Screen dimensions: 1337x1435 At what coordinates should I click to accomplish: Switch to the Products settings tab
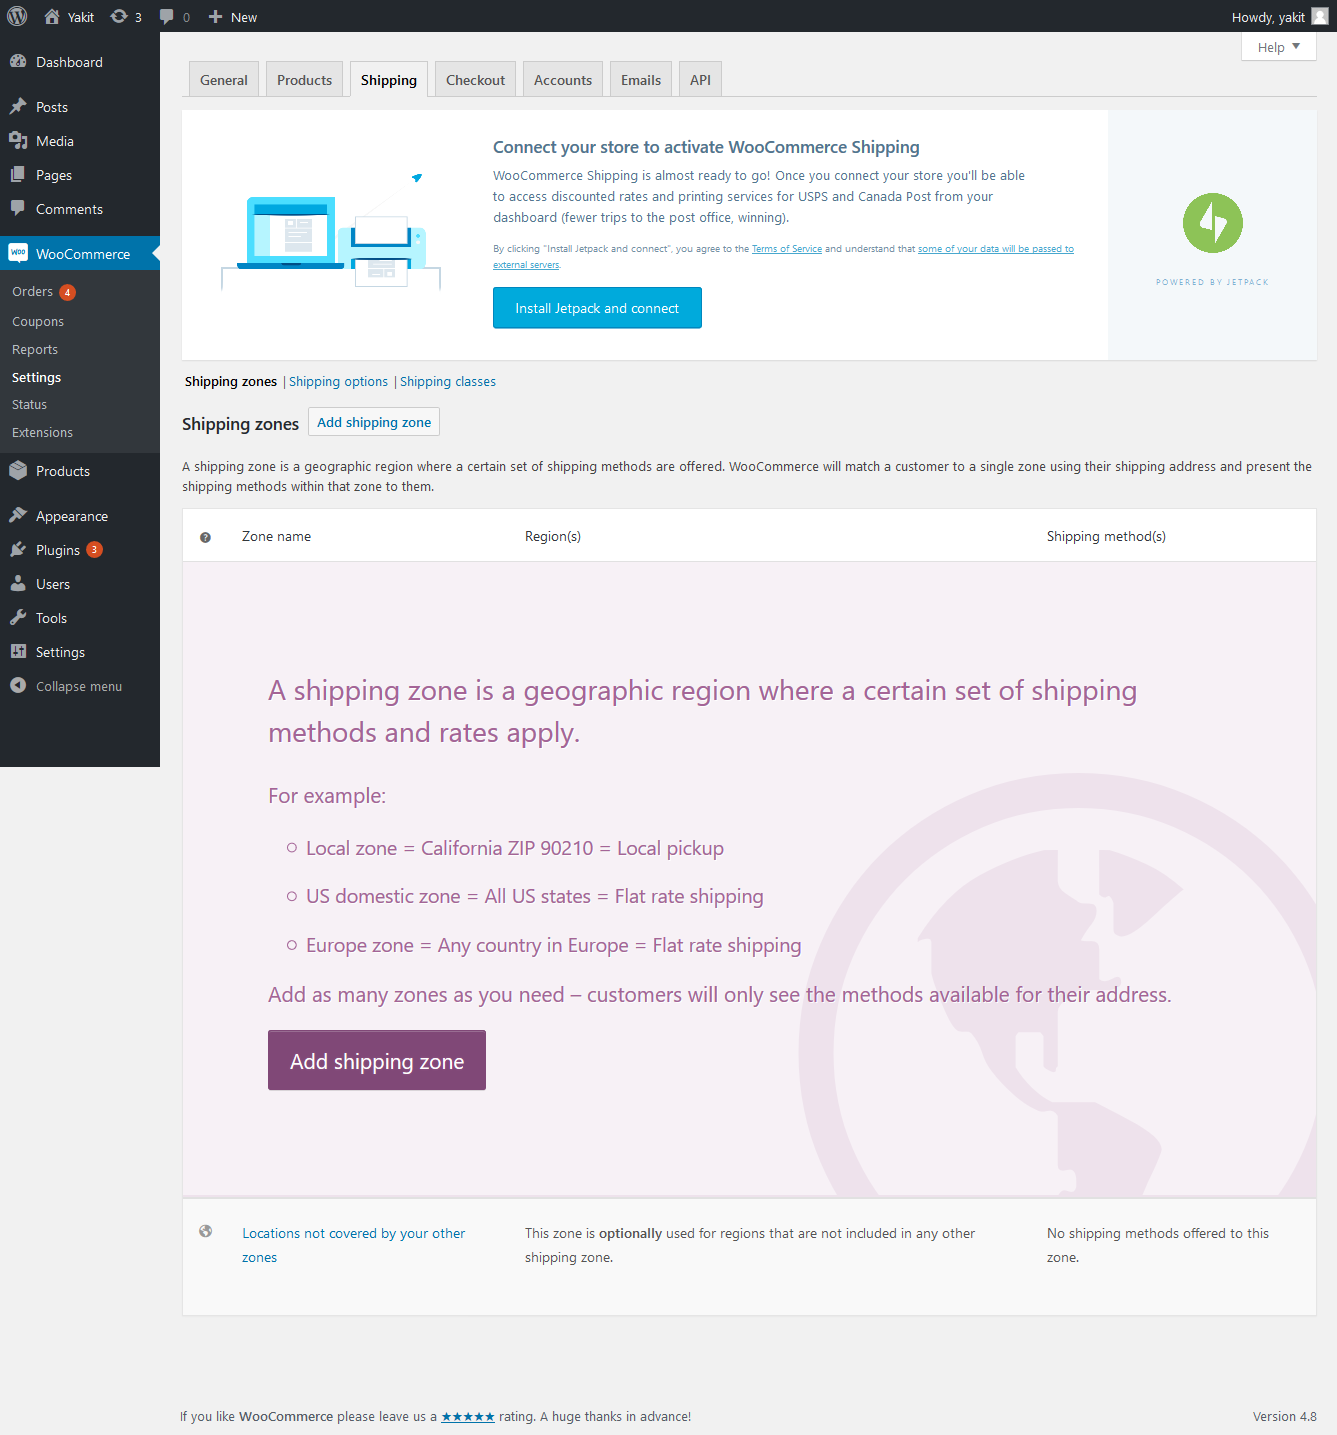pyautogui.click(x=304, y=80)
